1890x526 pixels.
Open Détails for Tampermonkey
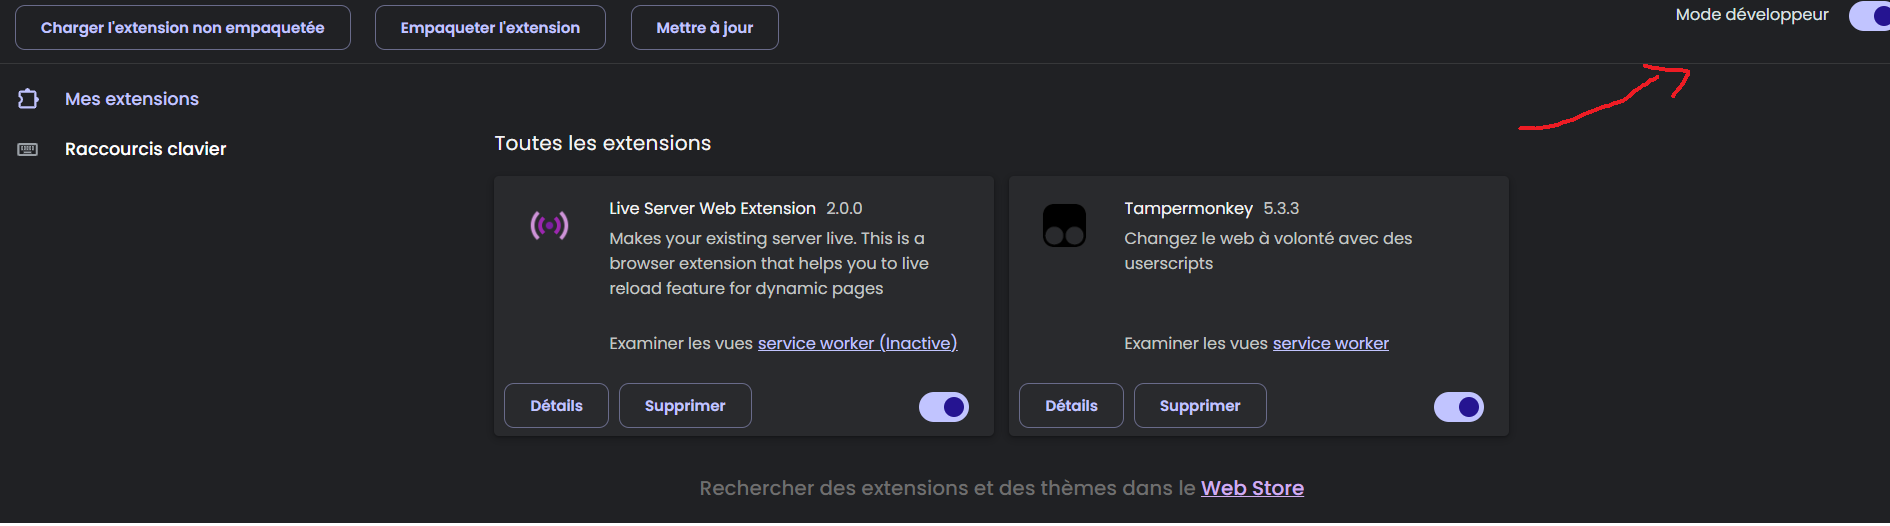(x=1071, y=406)
